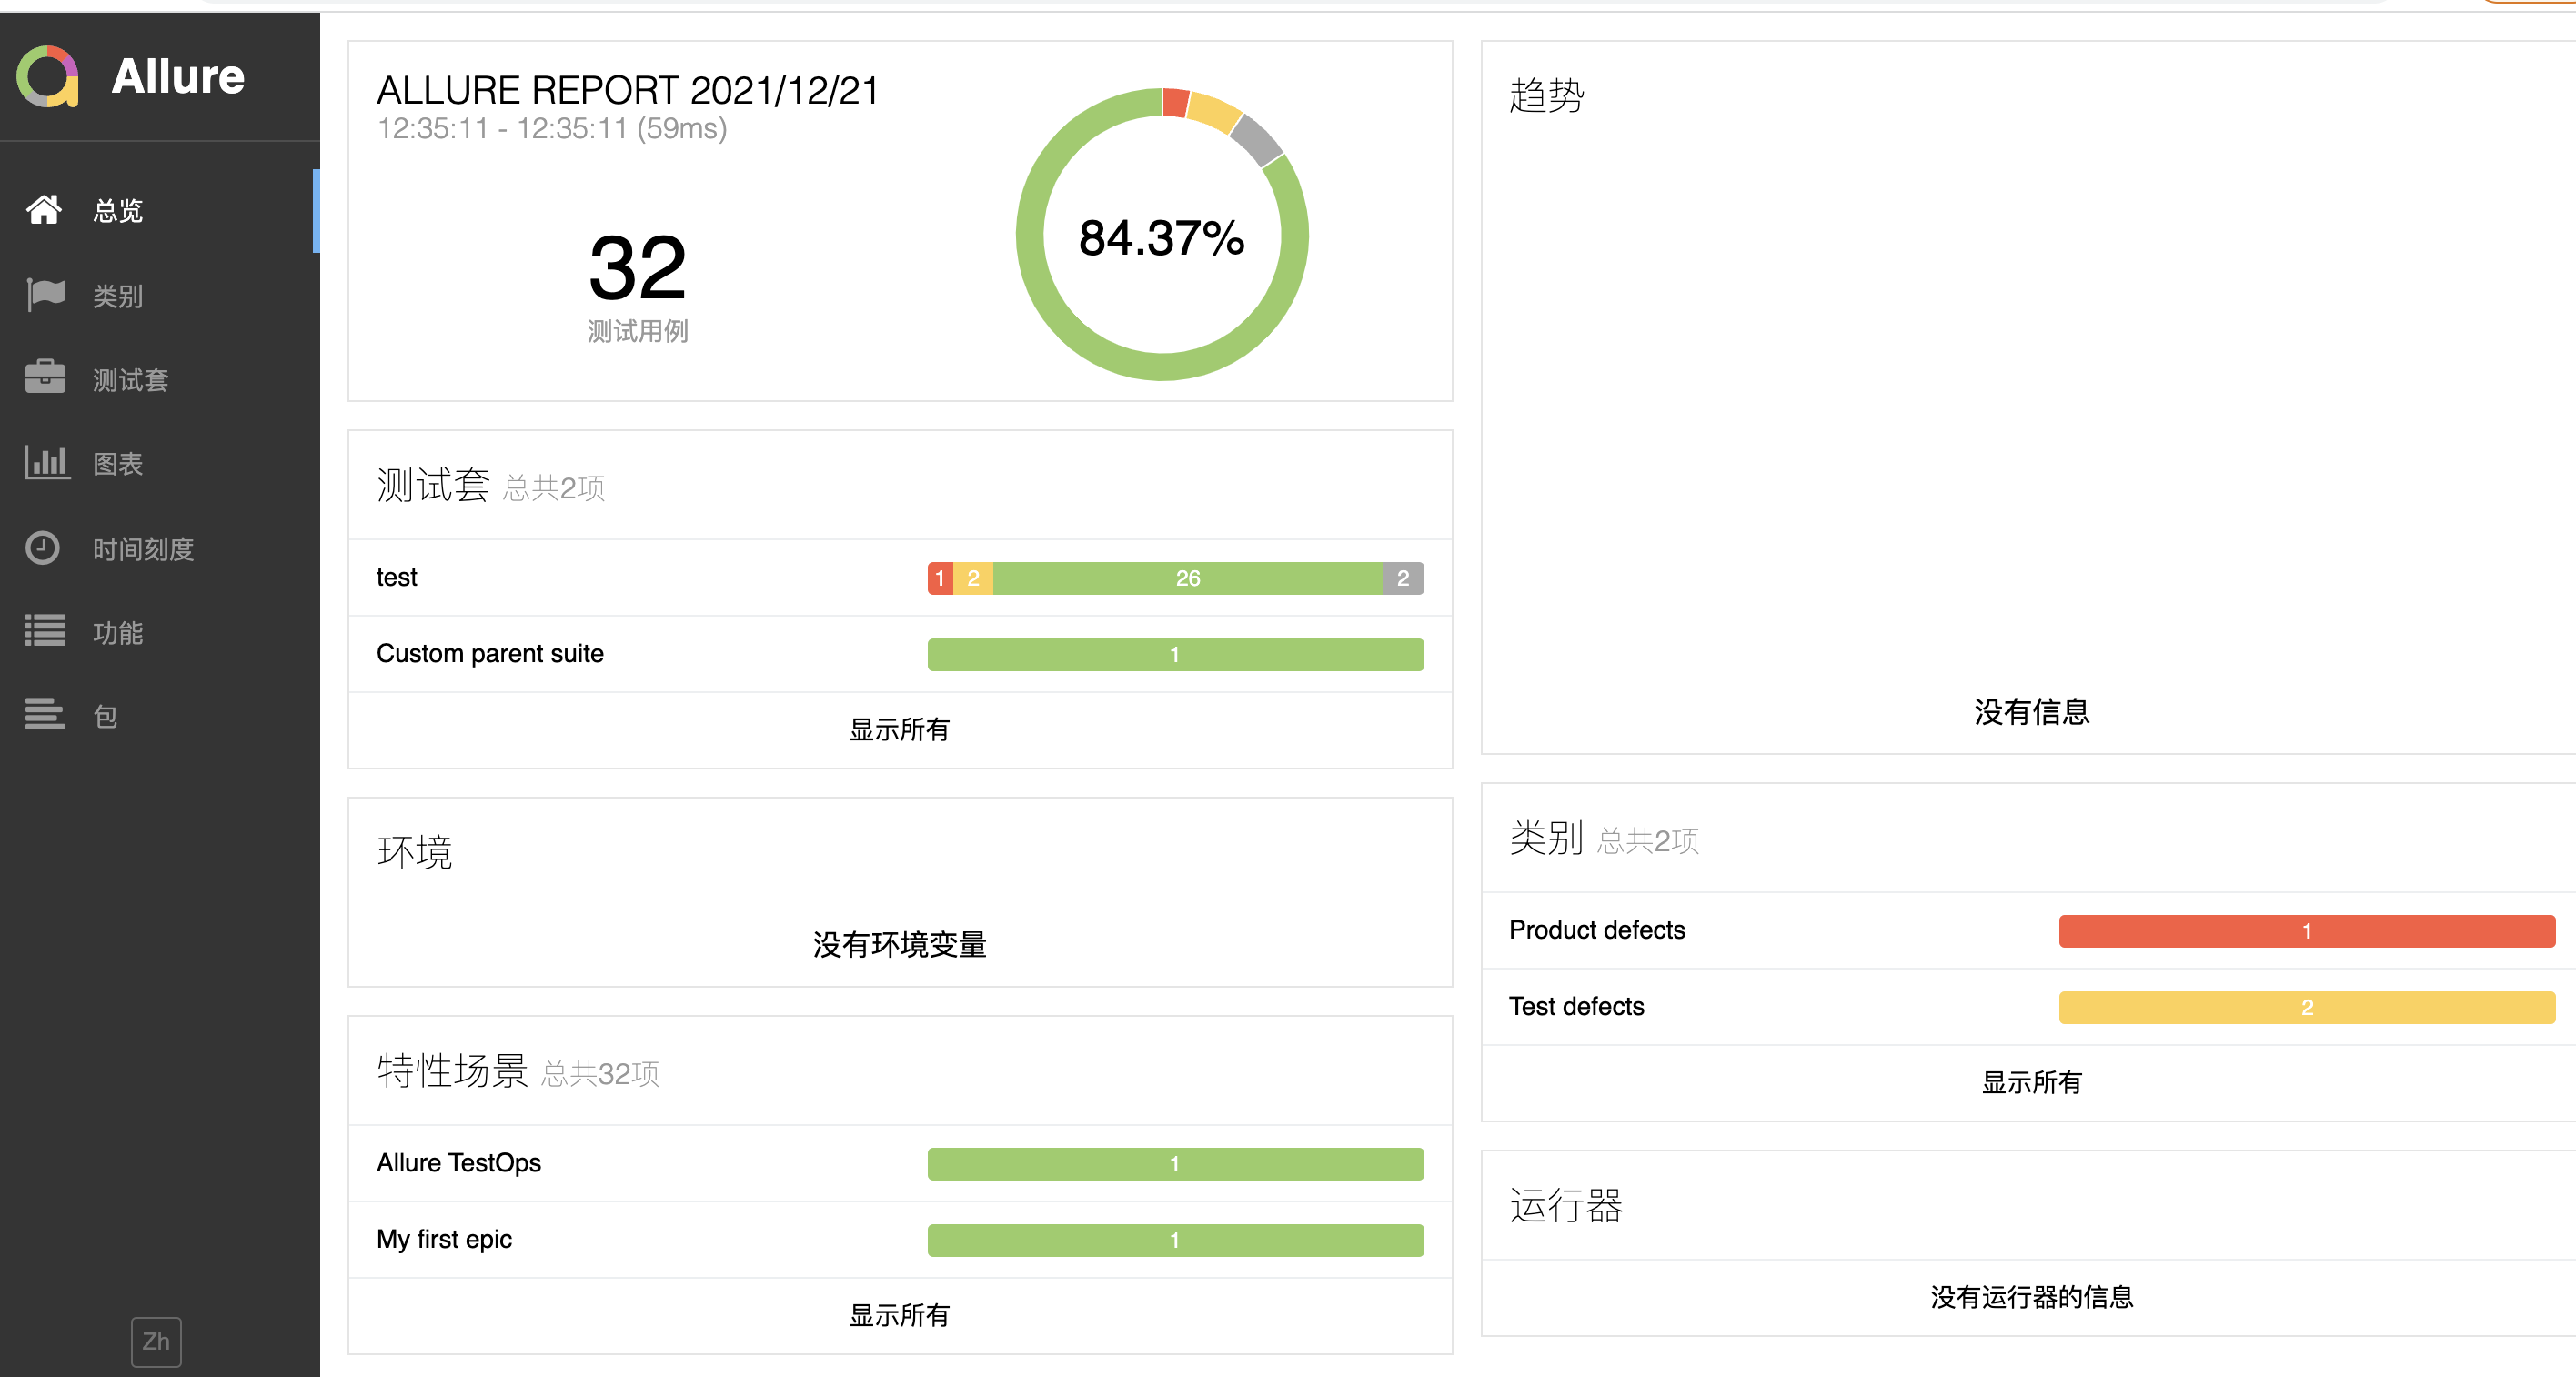This screenshot has height=1377, width=2576.
Task: Open the Packages aligned-lines icon
Action: pos(45,715)
